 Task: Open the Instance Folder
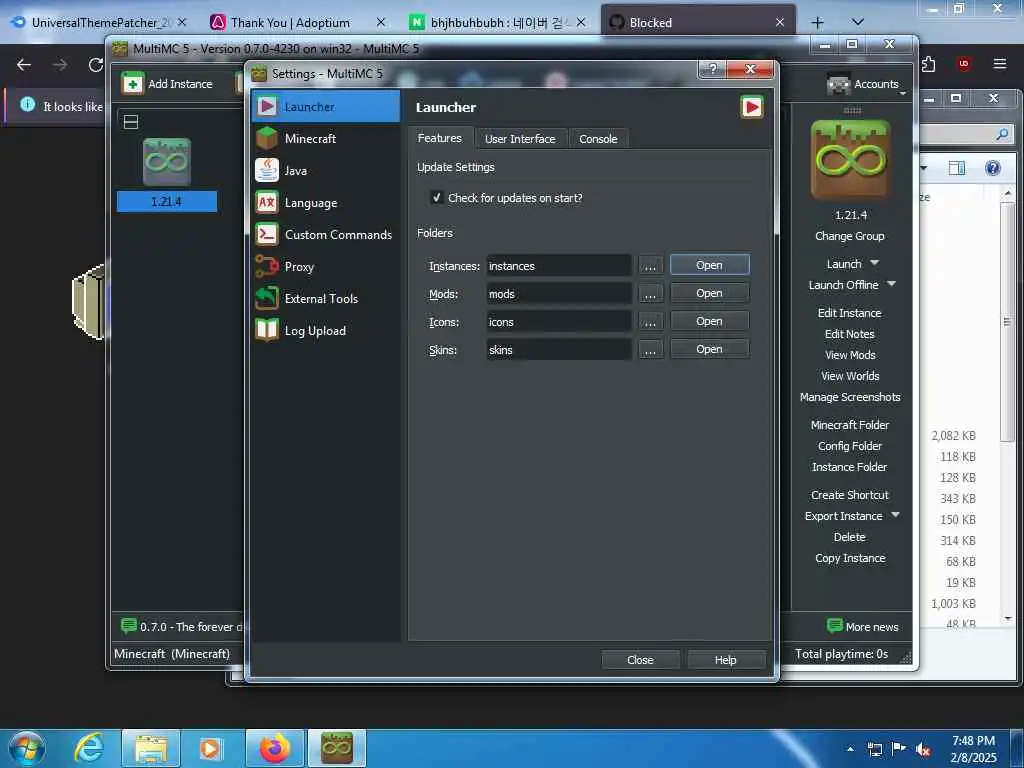point(850,466)
